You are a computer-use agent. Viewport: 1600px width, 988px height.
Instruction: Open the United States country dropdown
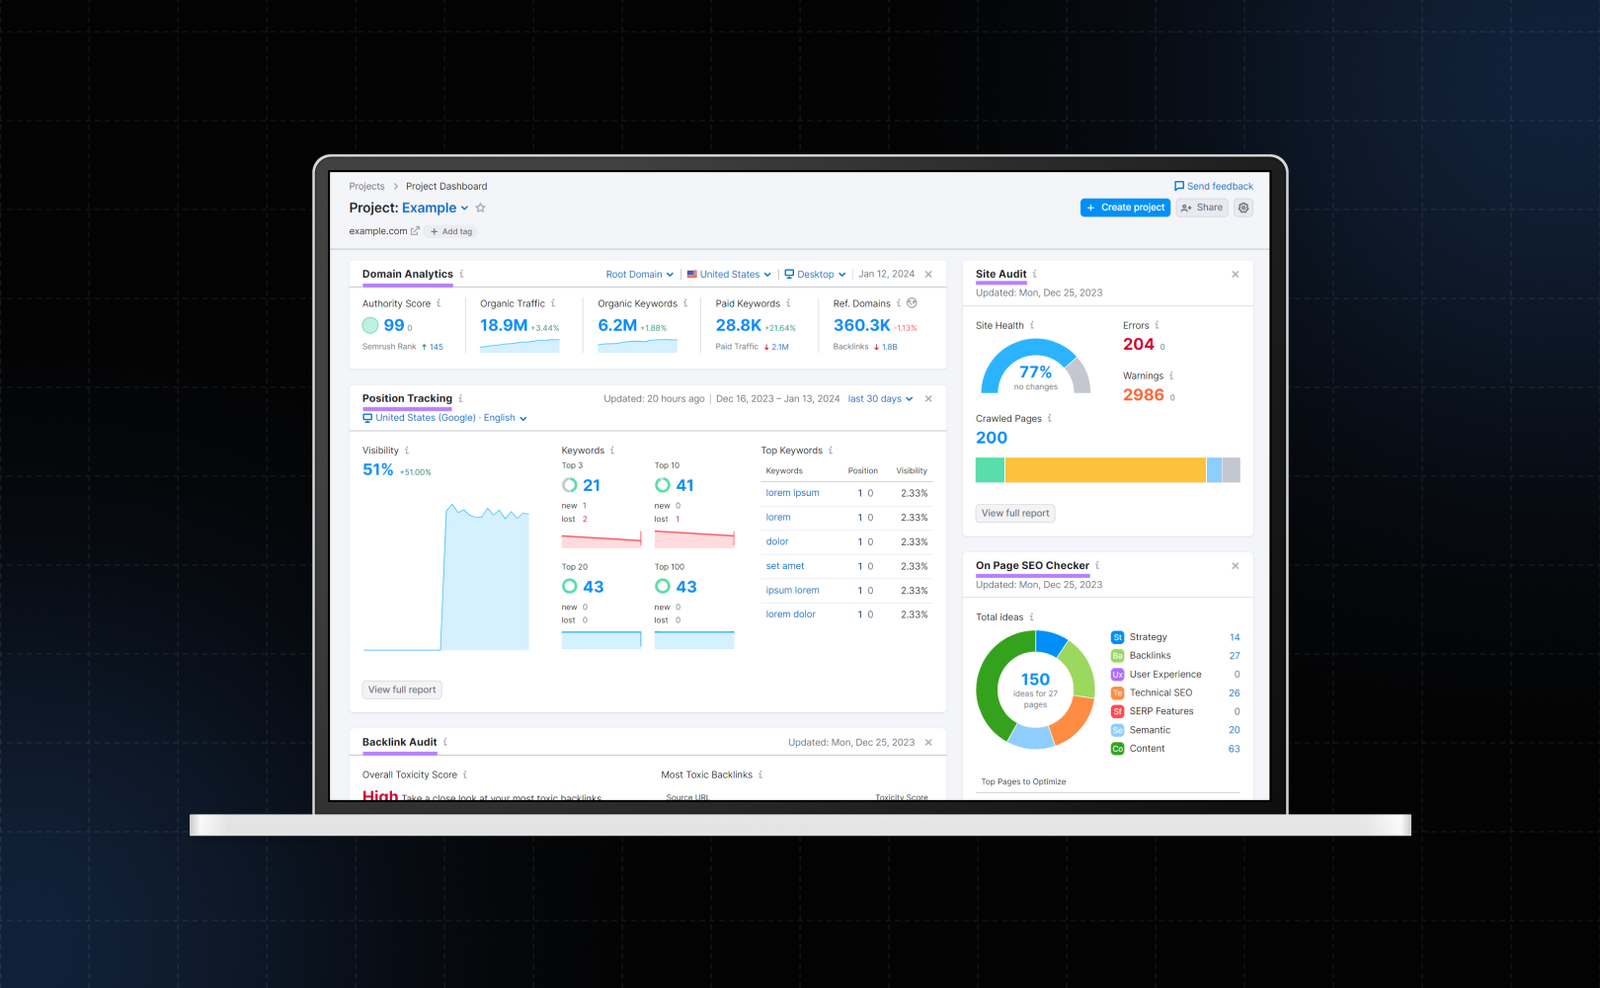click(x=729, y=274)
